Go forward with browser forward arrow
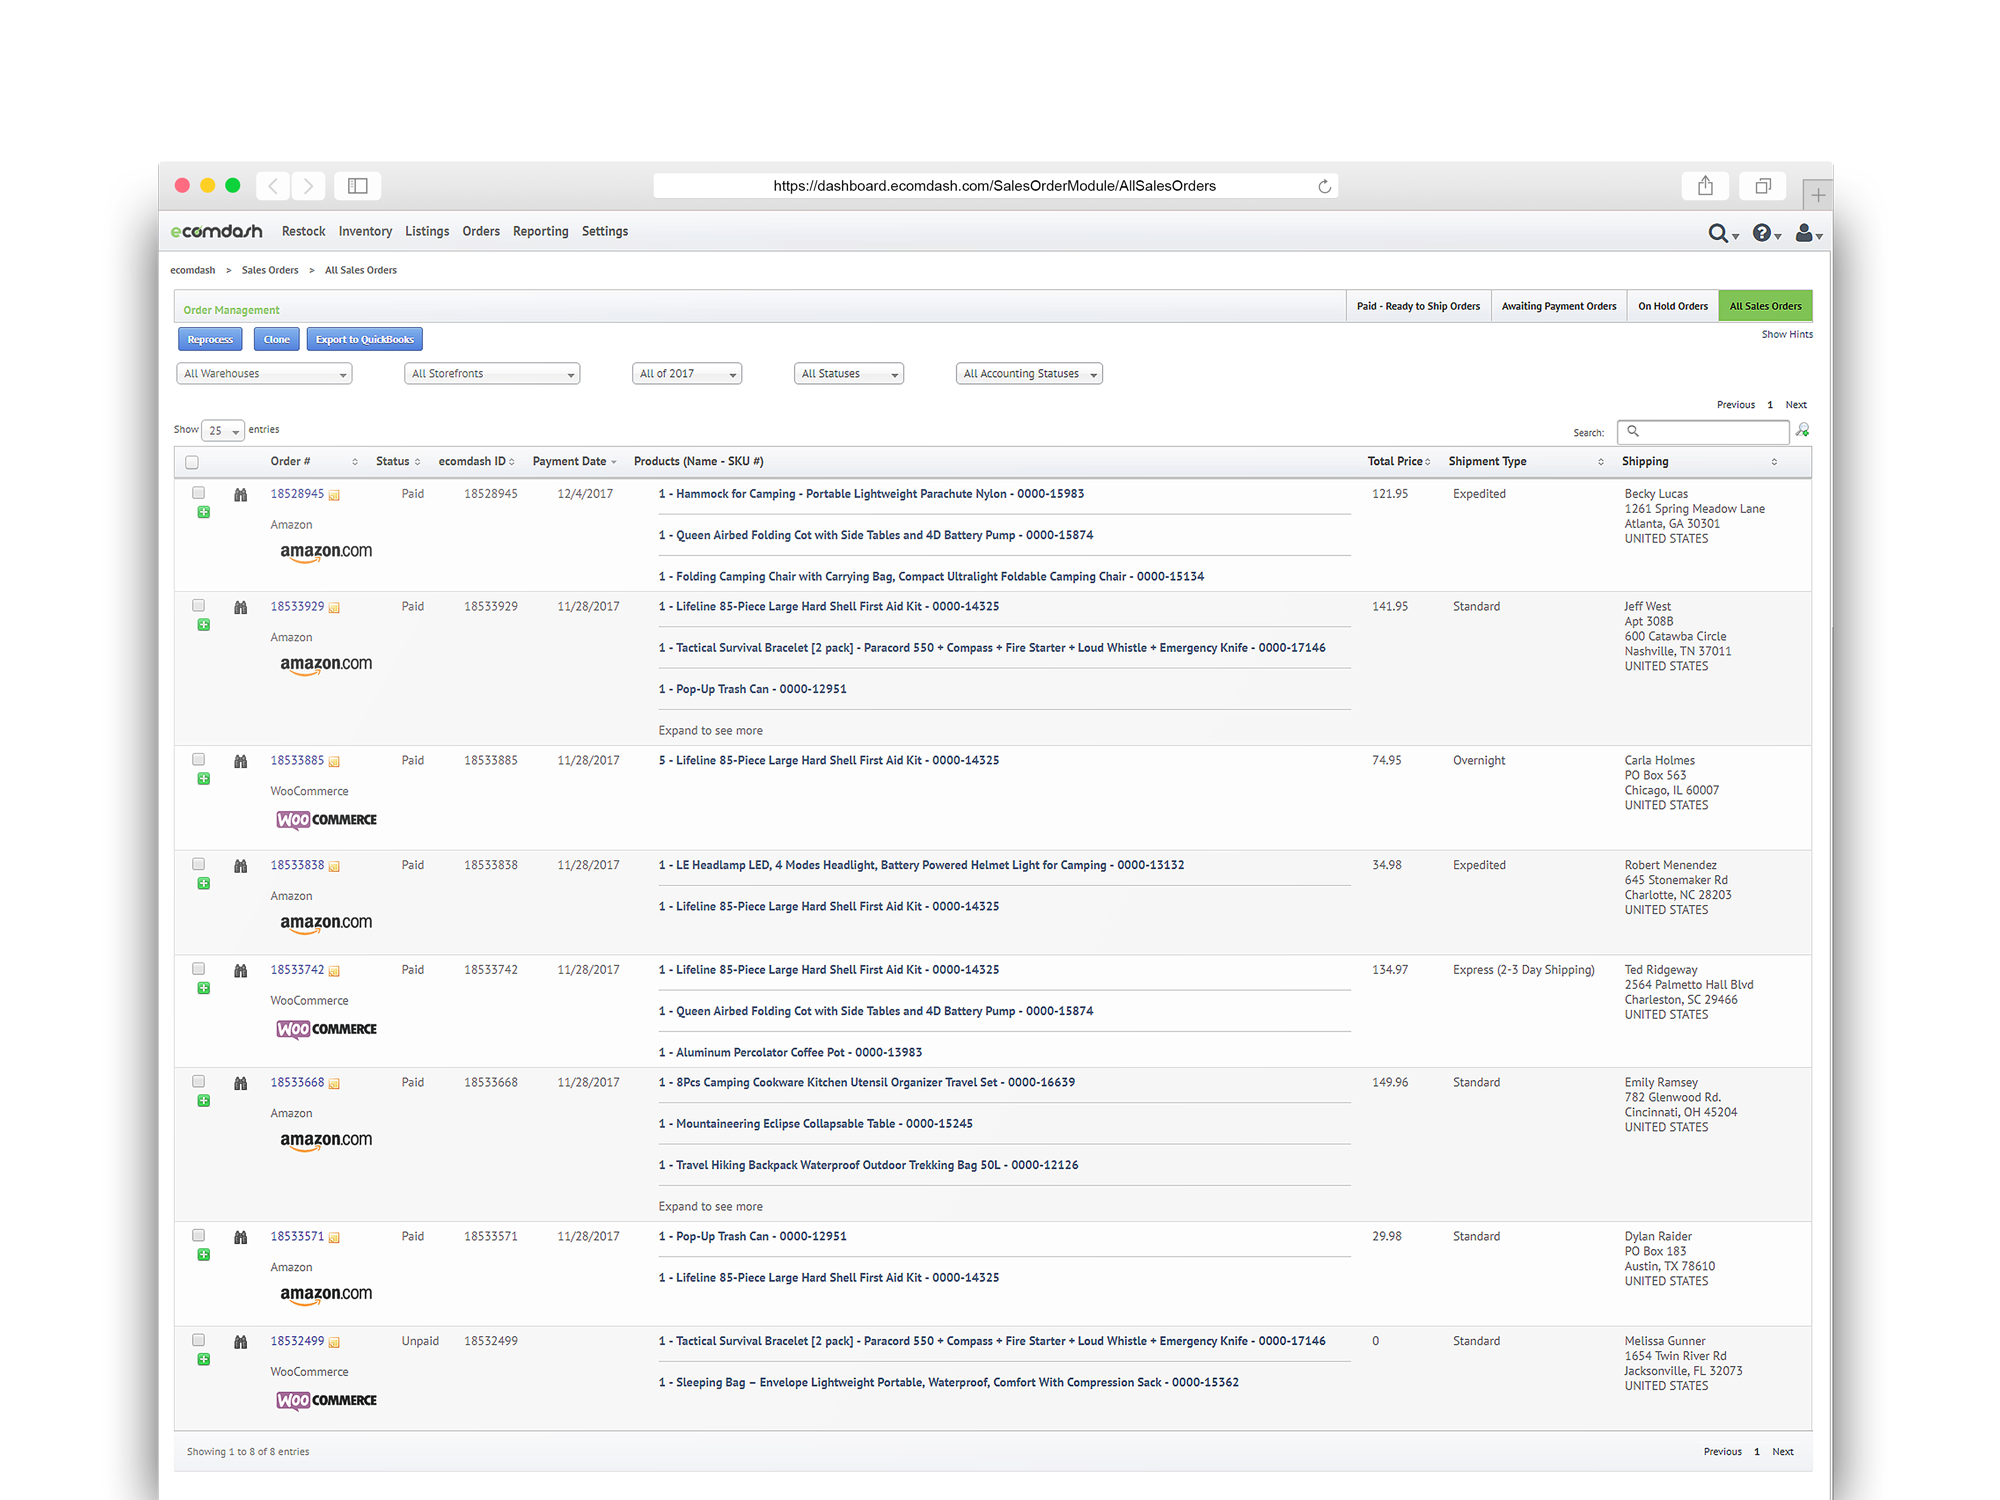 point(308,186)
